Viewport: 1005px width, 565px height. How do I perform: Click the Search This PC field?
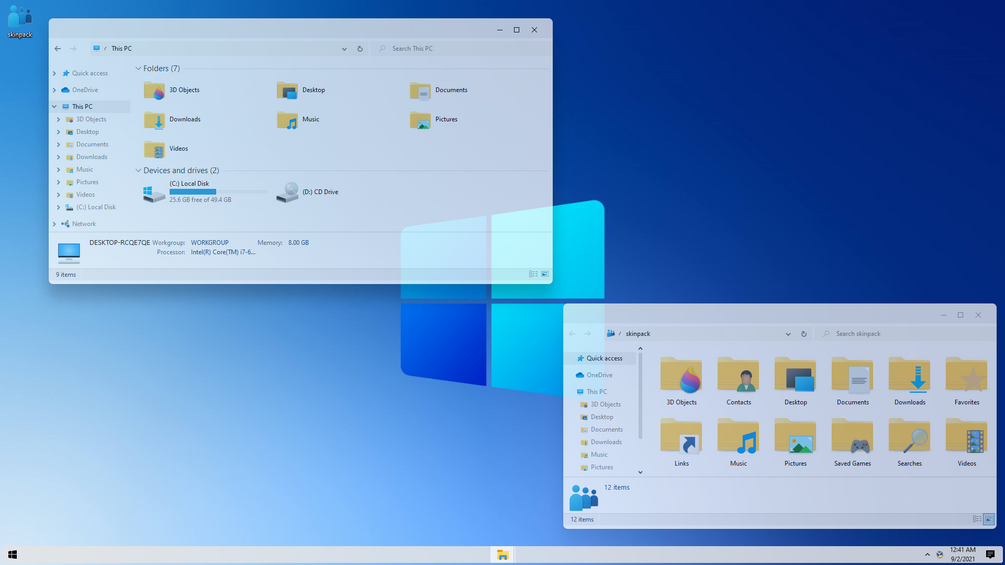tap(461, 49)
